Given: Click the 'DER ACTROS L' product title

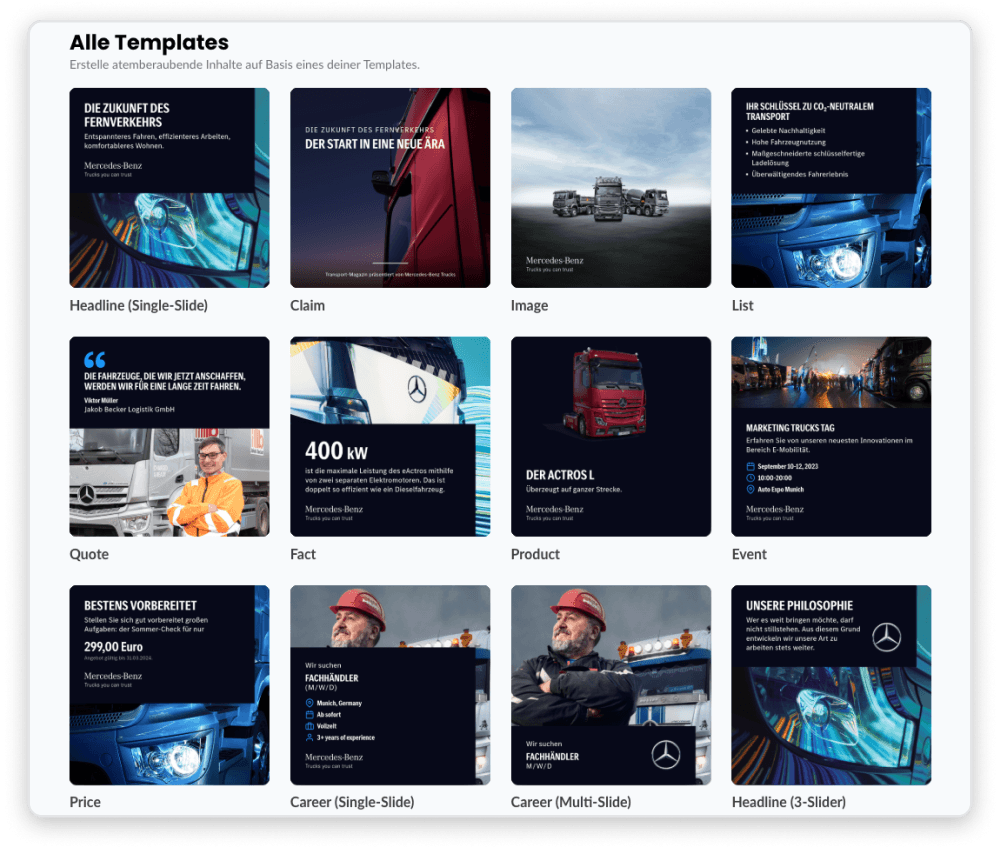Looking at the screenshot, I should click(560, 475).
